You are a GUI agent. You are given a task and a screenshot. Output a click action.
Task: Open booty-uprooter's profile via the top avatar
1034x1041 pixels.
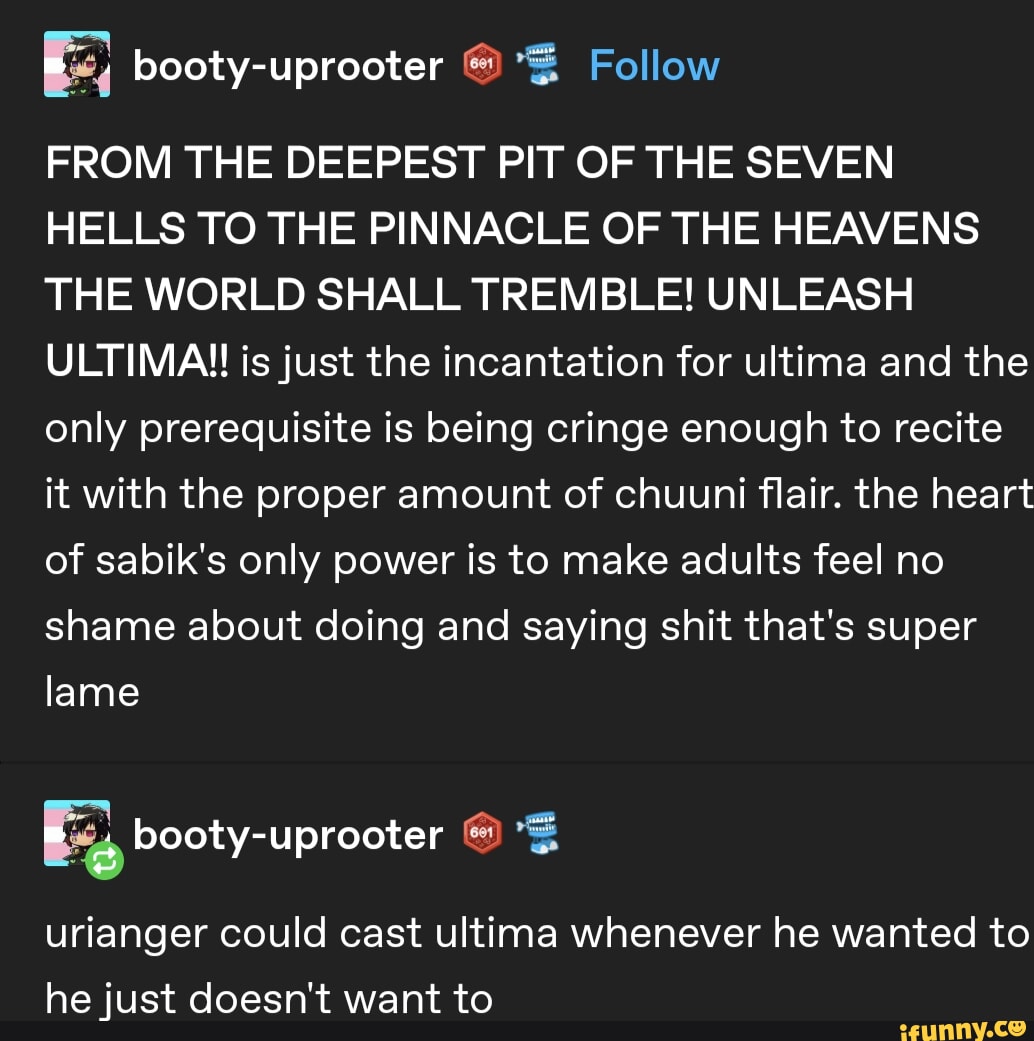tap(75, 64)
